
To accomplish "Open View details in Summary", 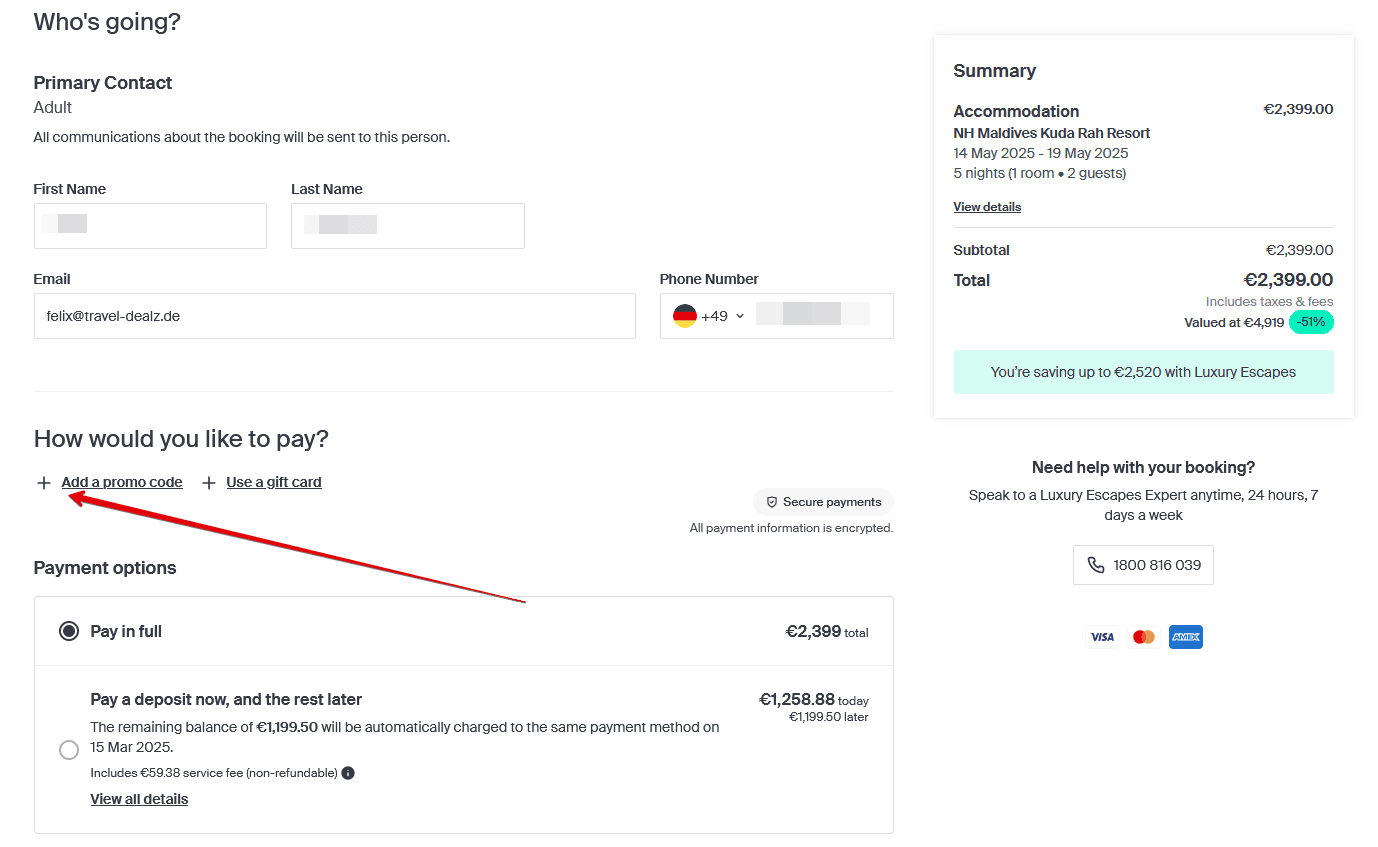I will [x=987, y=207].
